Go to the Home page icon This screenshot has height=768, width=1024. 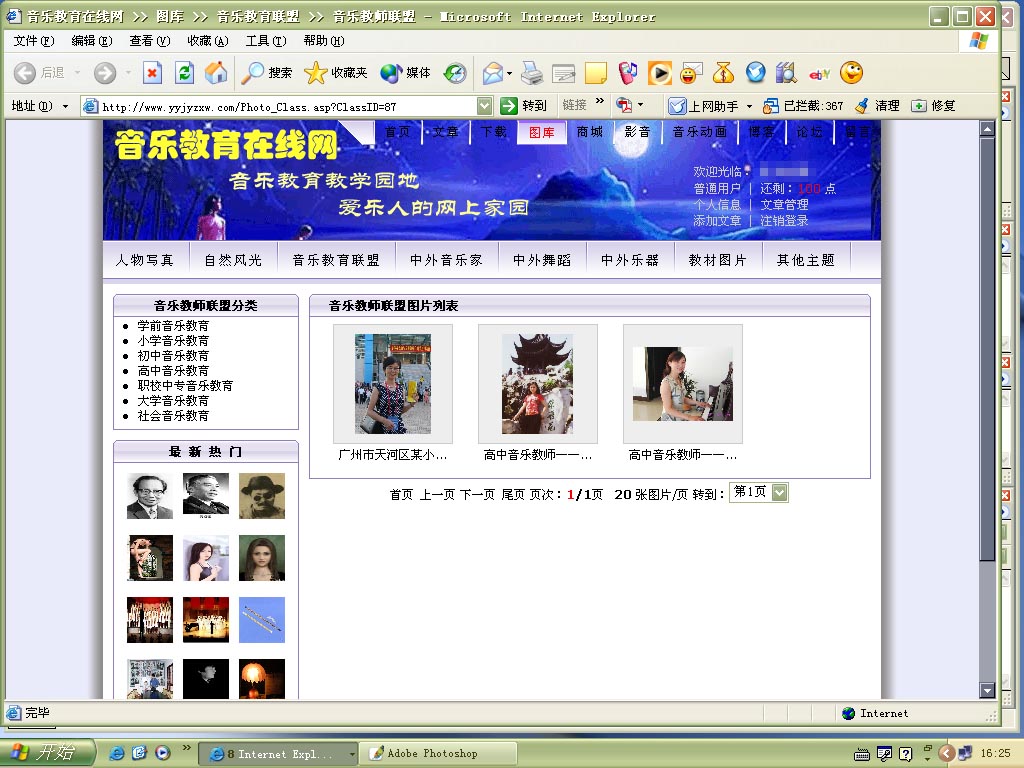216,73
